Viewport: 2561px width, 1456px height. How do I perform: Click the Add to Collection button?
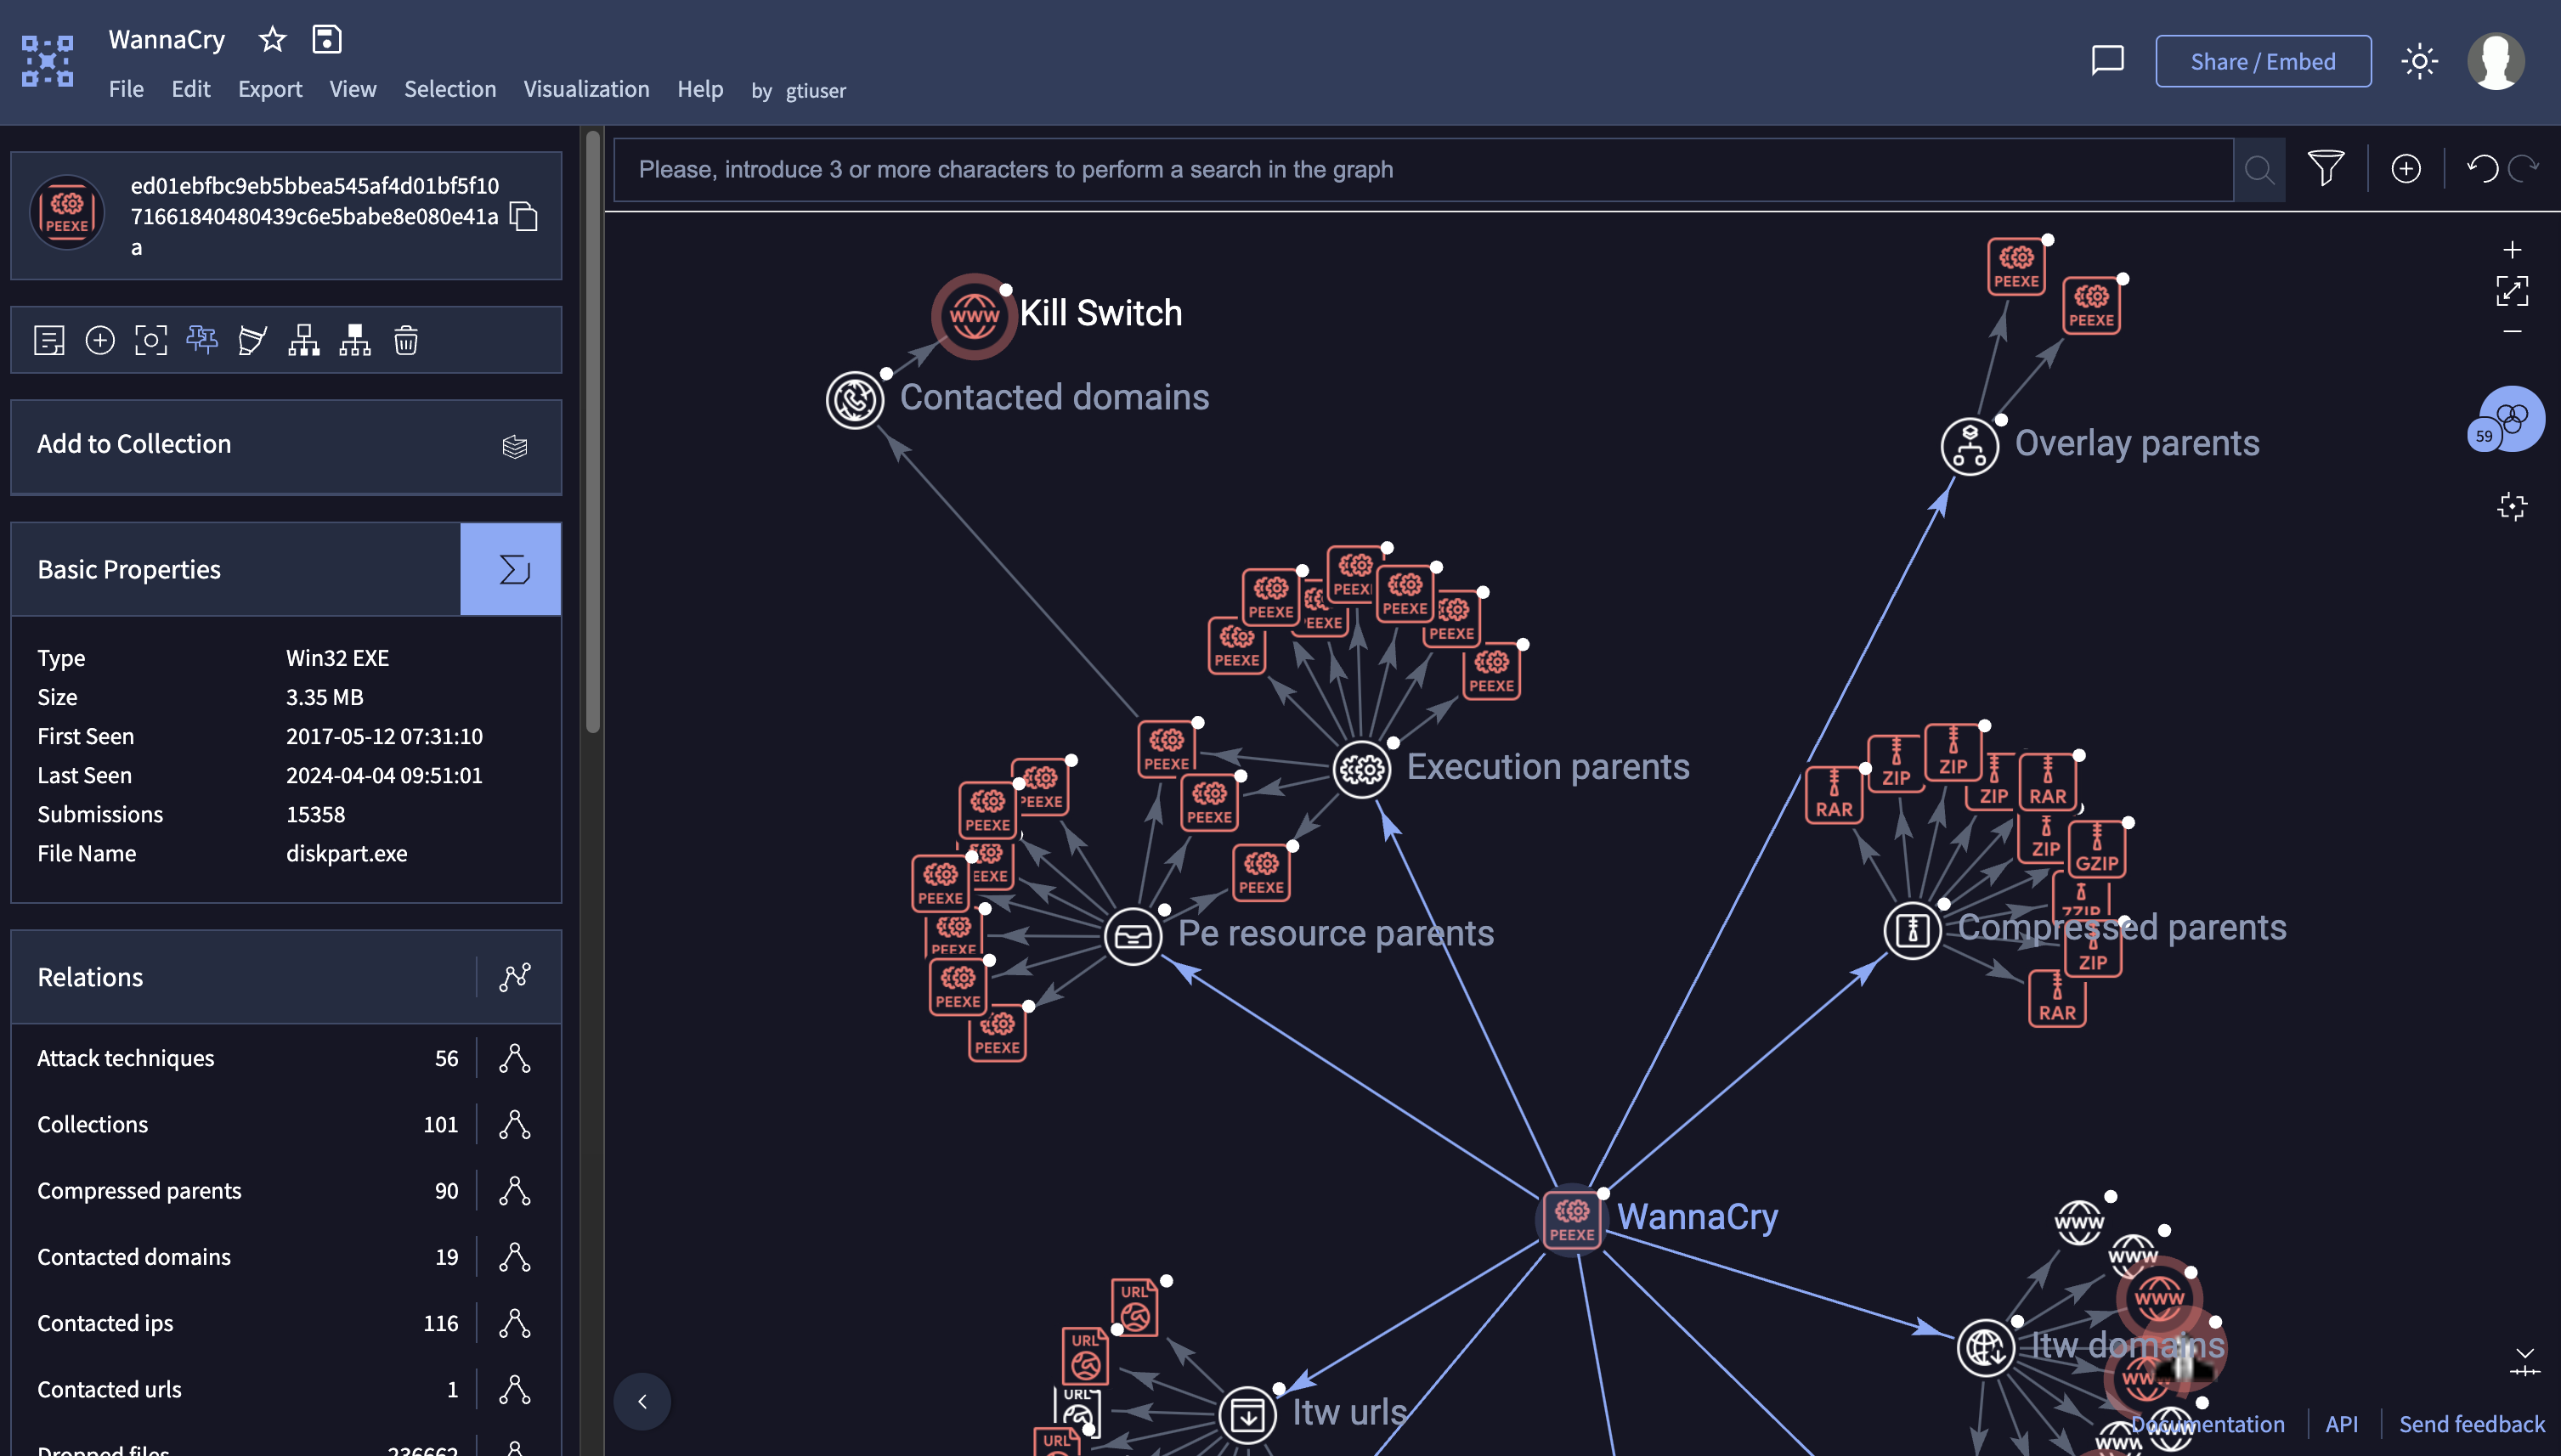(x=286, y=446)
